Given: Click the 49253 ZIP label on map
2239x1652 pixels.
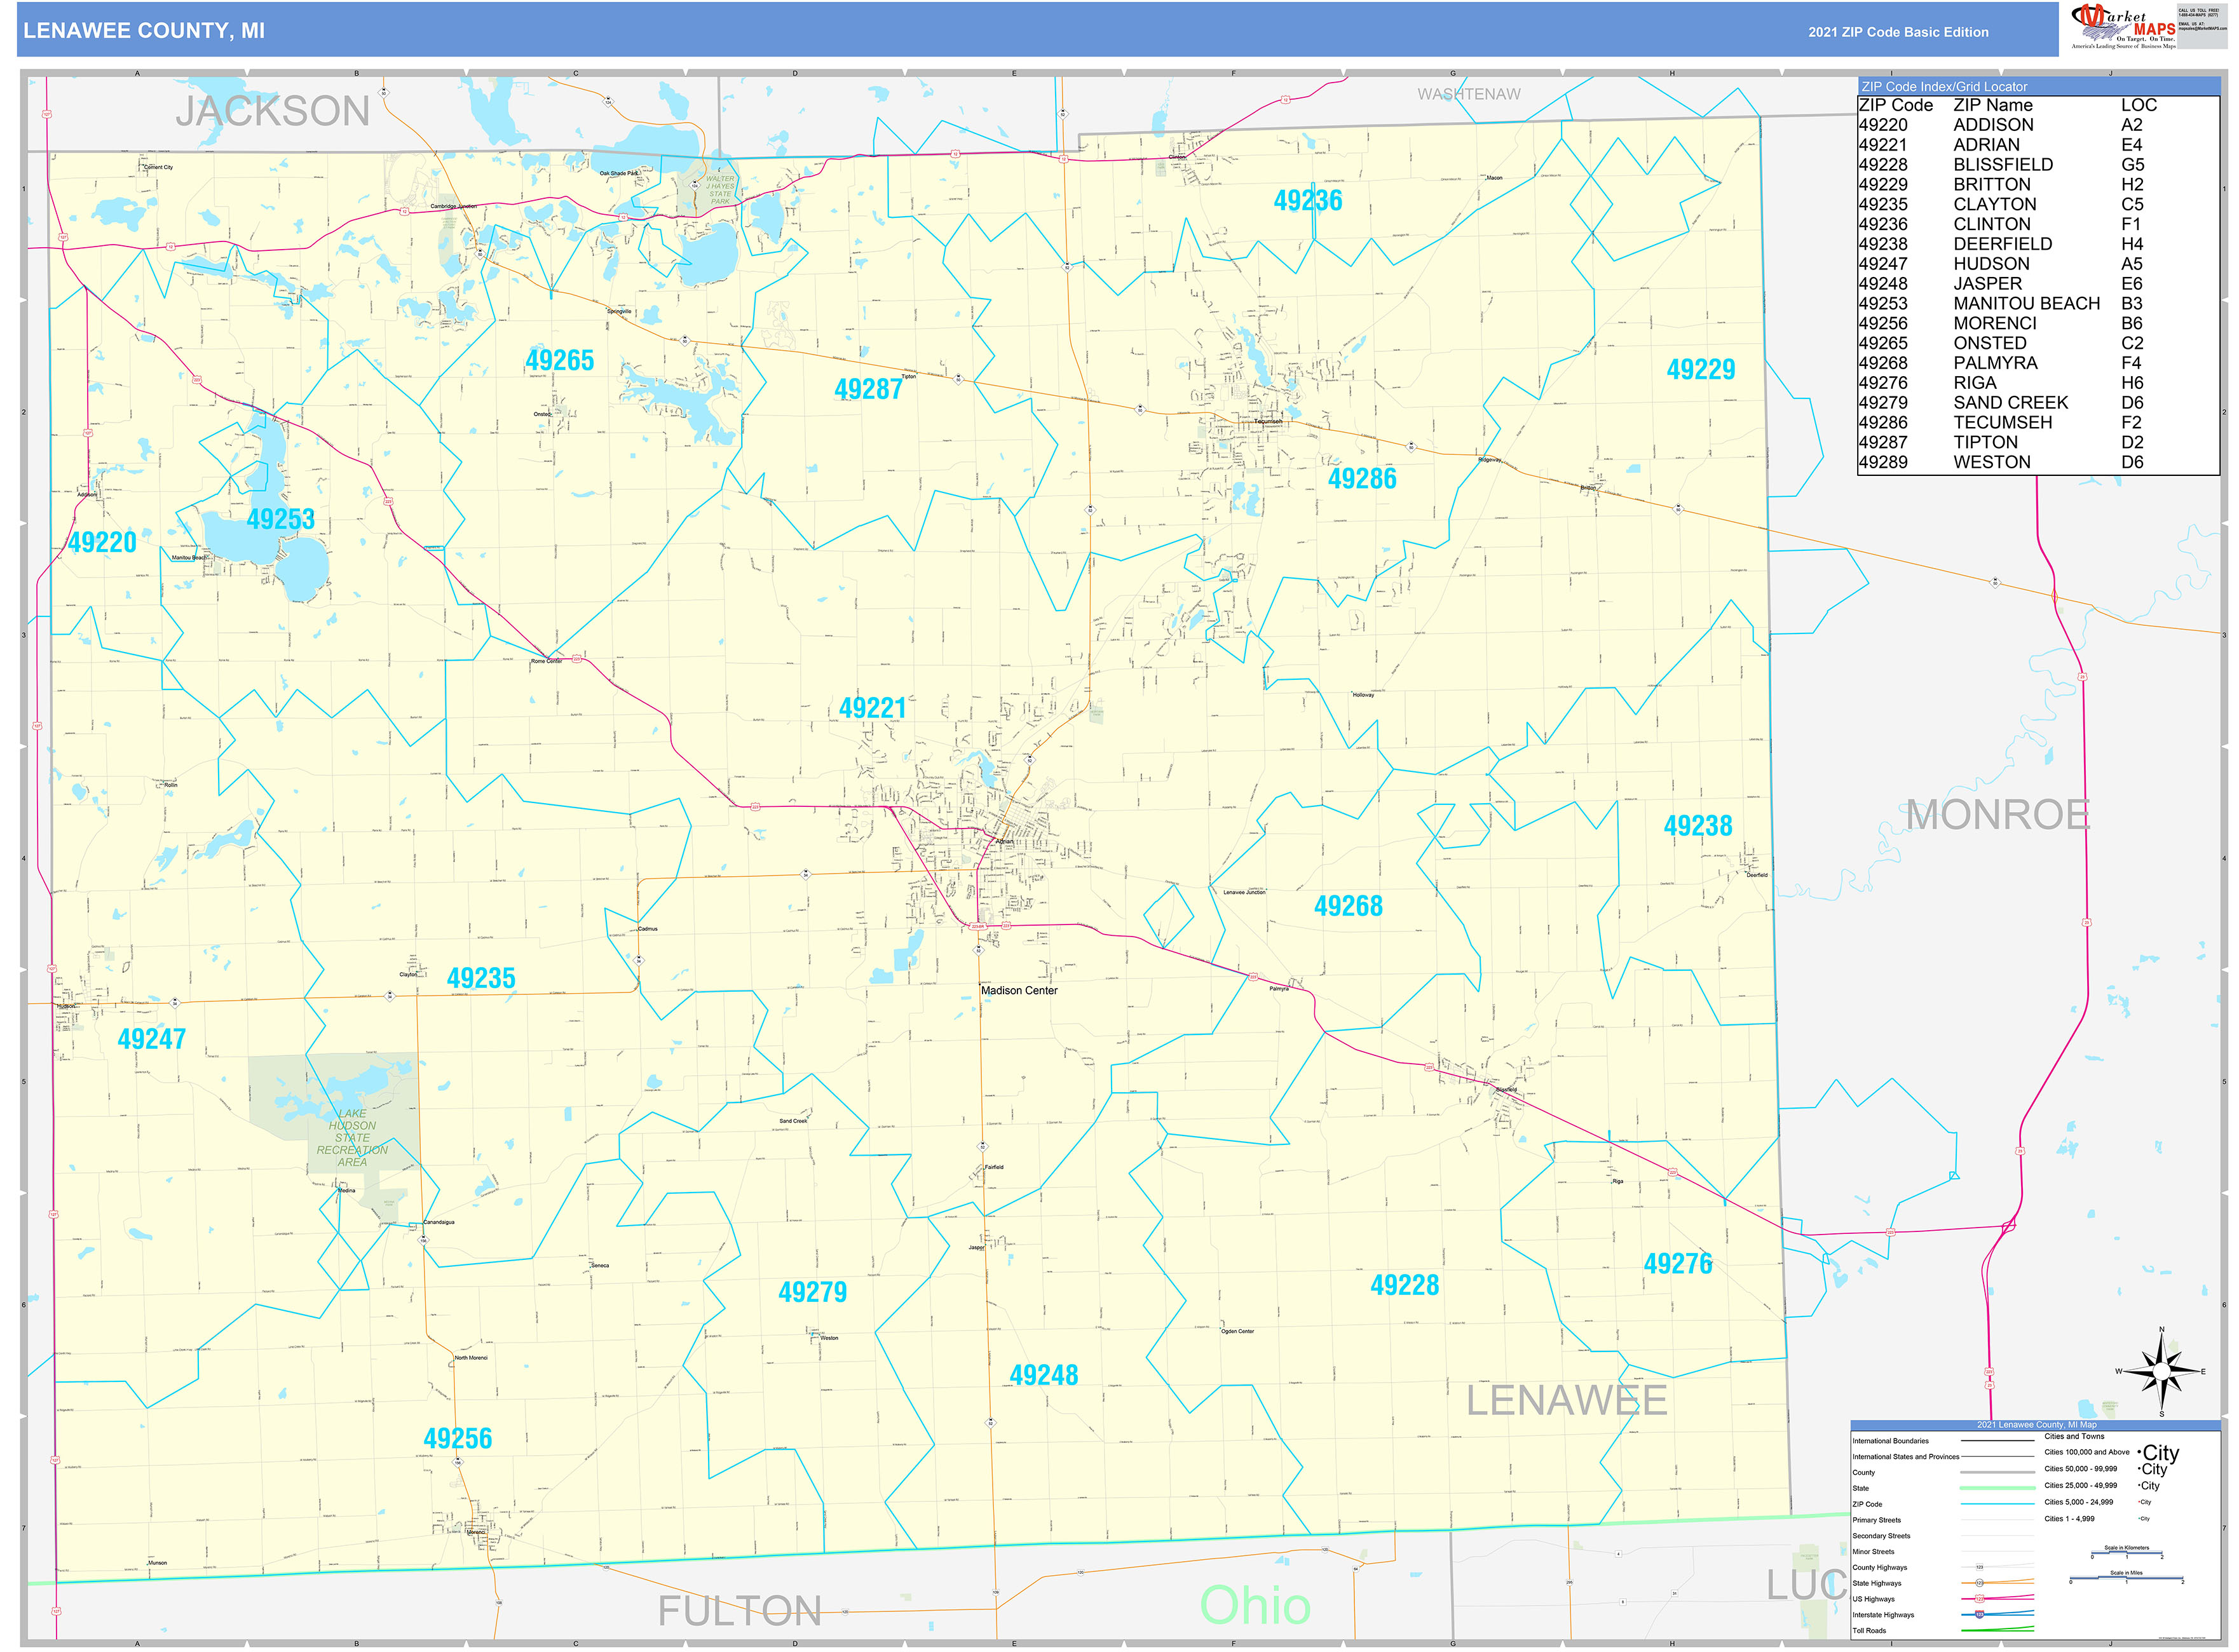Looking at the screenshot, I should 281,520.
